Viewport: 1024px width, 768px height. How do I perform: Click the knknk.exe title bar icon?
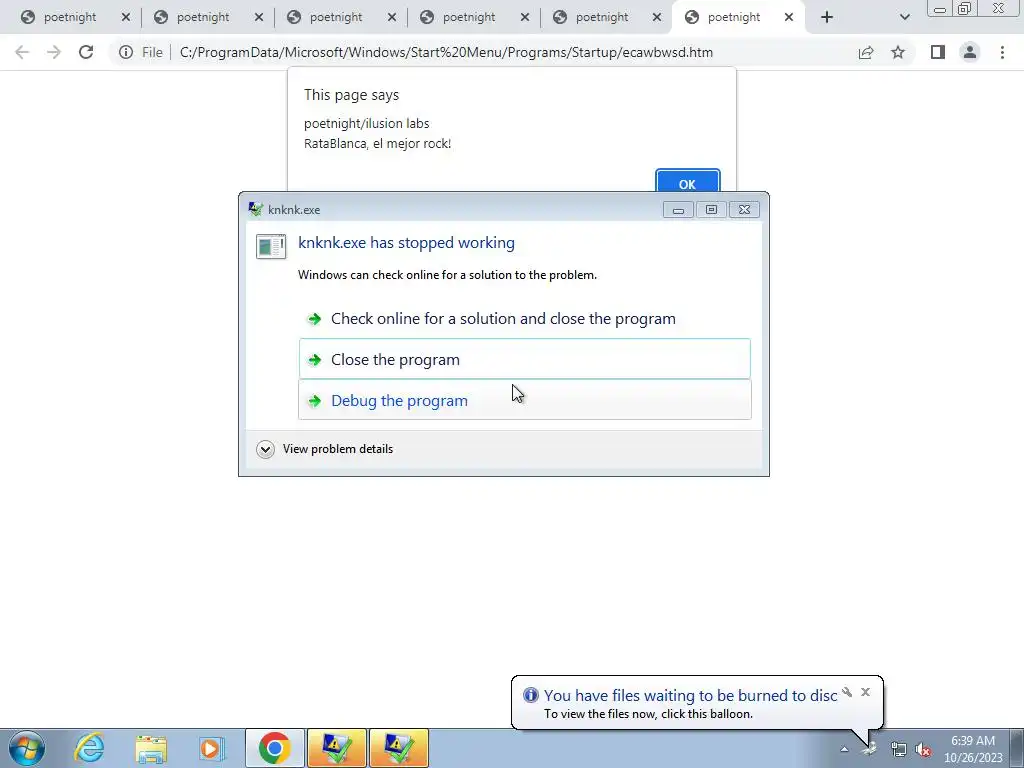[x=255, y=209]
